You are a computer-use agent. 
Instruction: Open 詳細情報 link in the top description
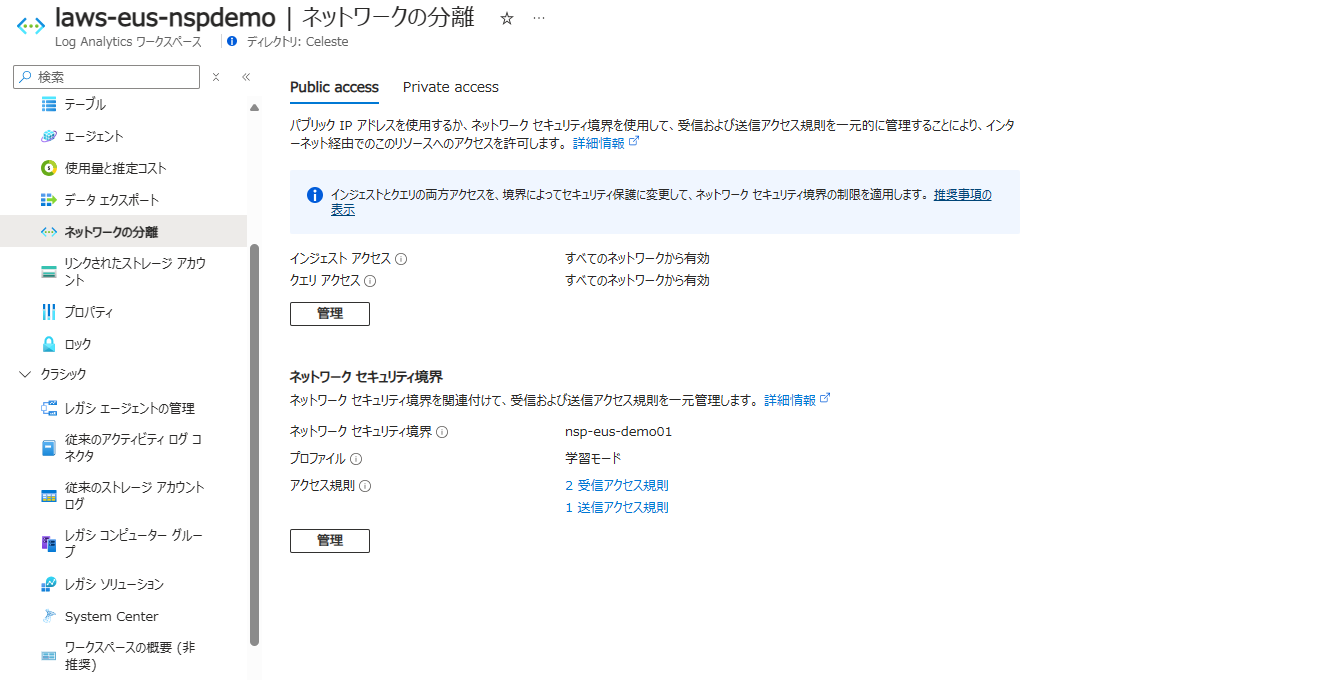point(606,143)
